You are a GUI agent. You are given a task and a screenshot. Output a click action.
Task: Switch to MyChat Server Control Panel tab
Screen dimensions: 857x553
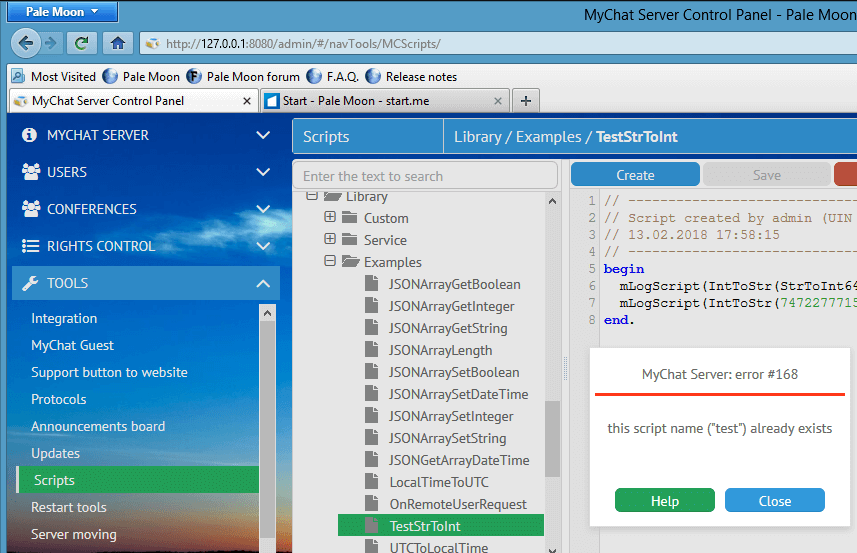(133, 101)
